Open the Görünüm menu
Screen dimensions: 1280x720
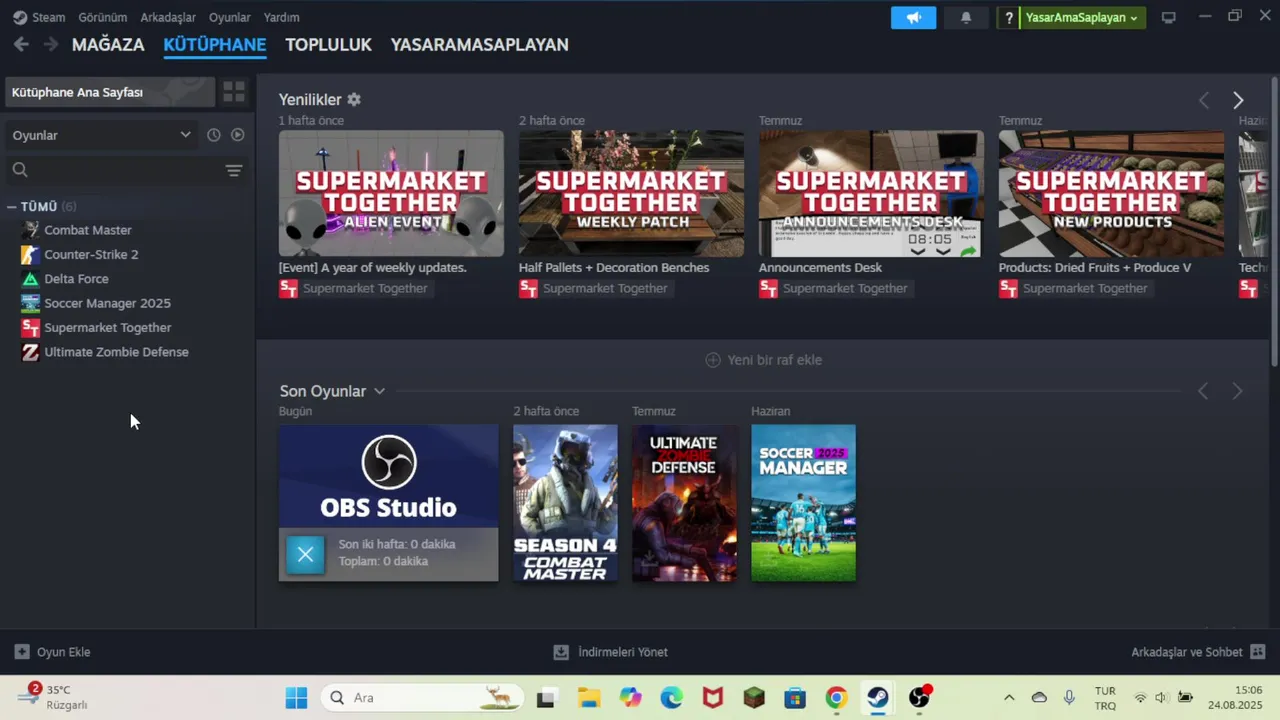point(103,17)
